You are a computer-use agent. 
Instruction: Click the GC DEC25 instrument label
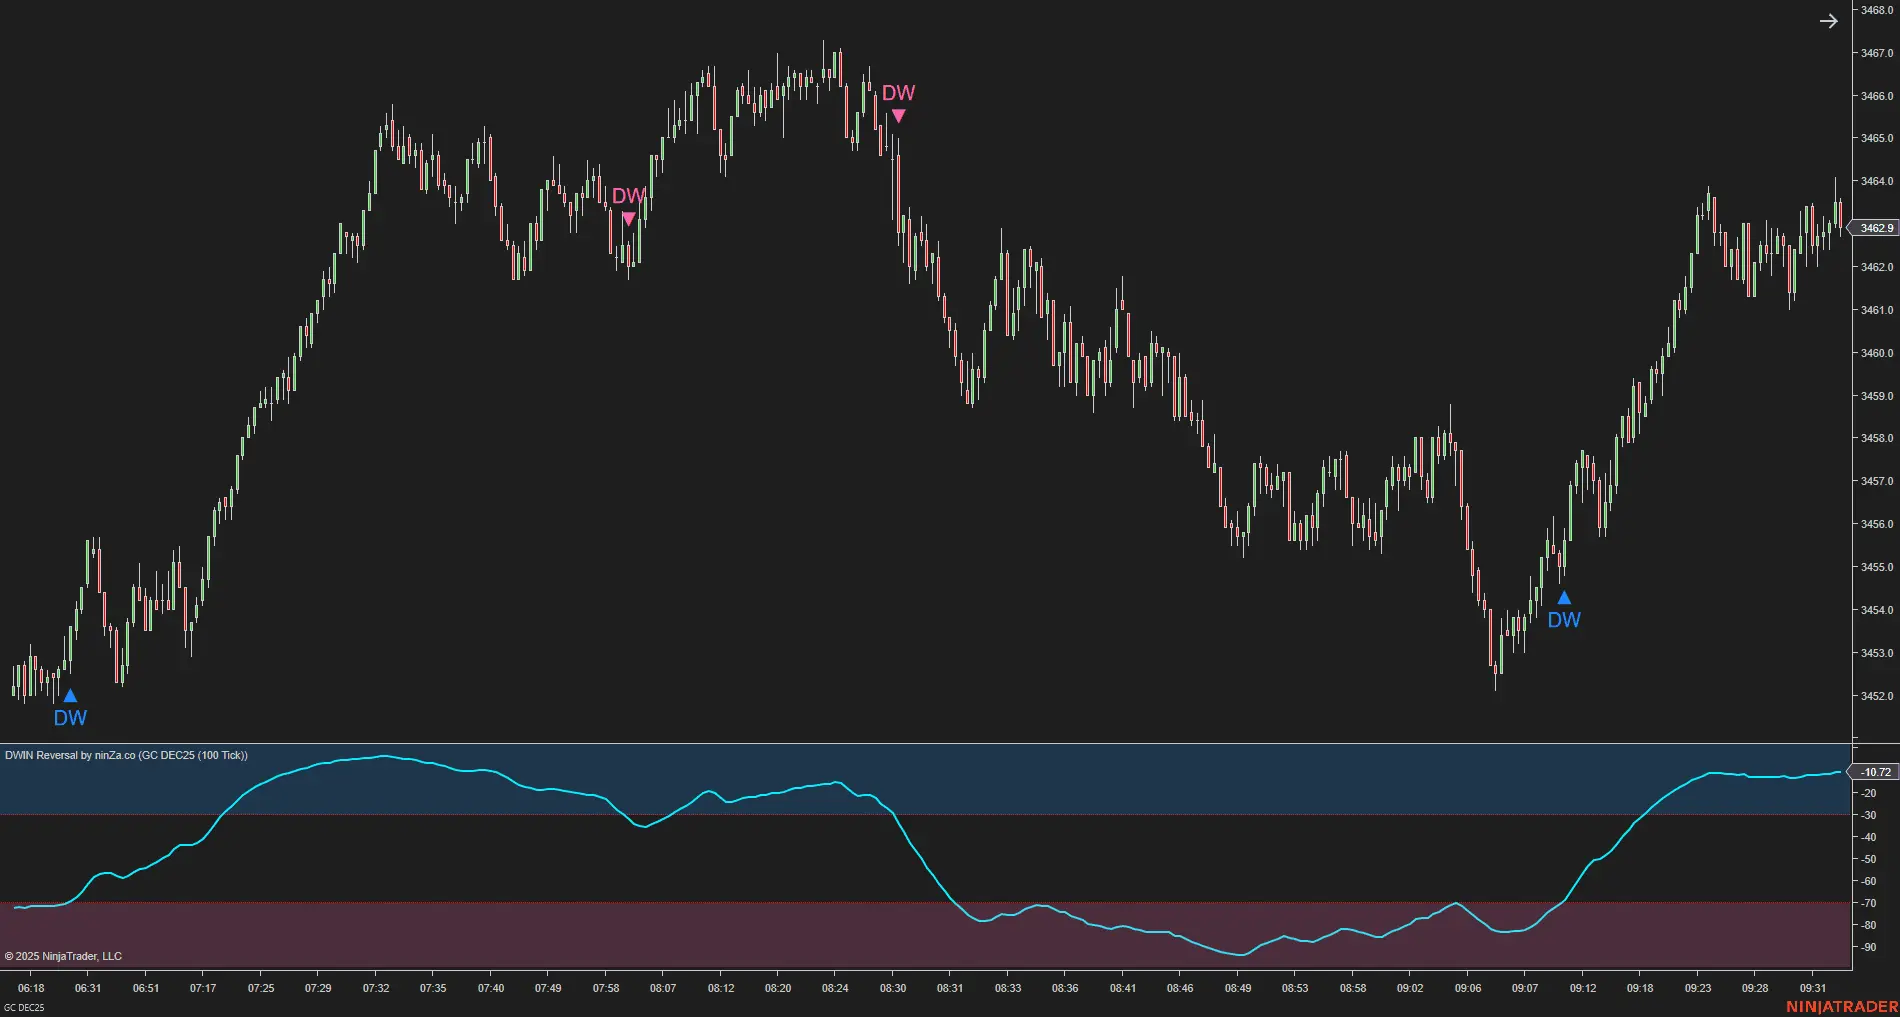pyautogui.click(x=24, y=1008)
